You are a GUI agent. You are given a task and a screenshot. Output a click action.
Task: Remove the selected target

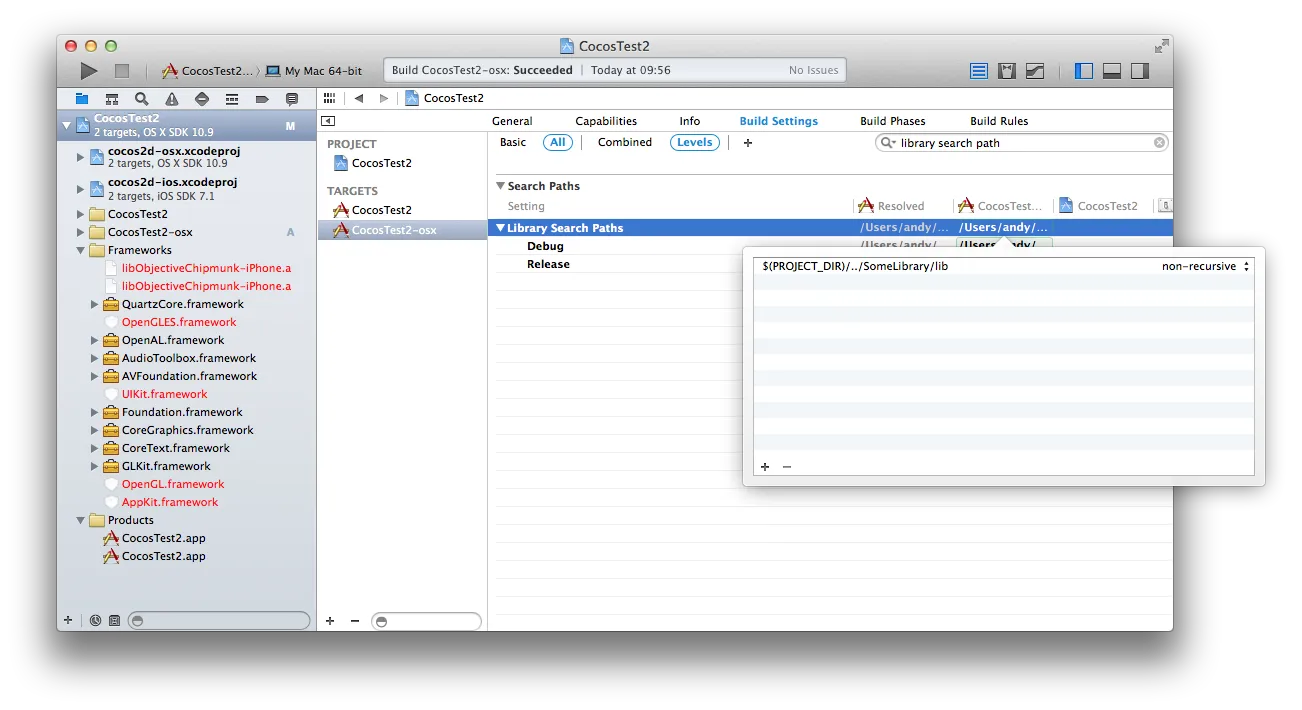click(354, 621)
